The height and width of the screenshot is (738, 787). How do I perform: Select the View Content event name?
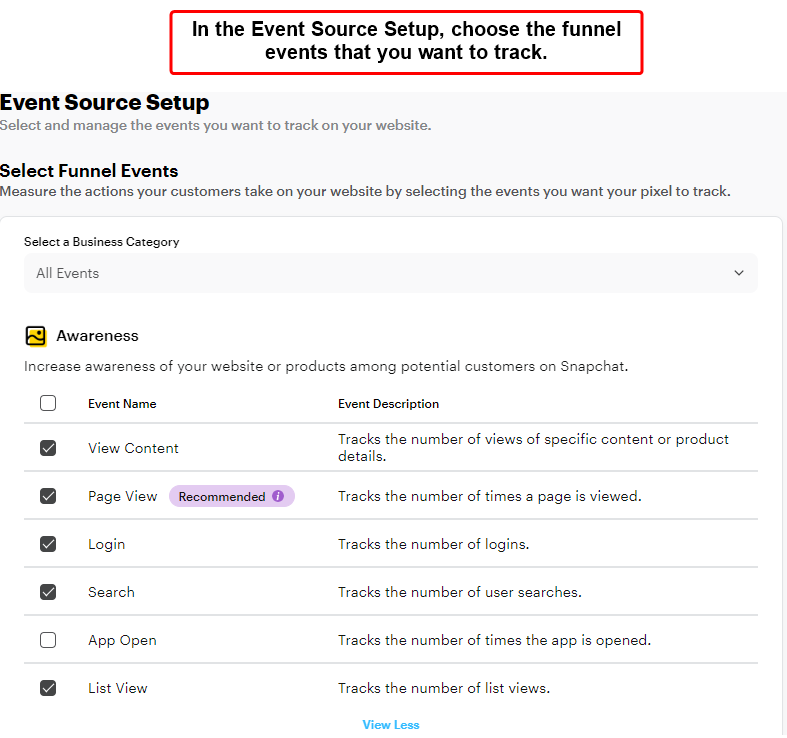[133, 448]
